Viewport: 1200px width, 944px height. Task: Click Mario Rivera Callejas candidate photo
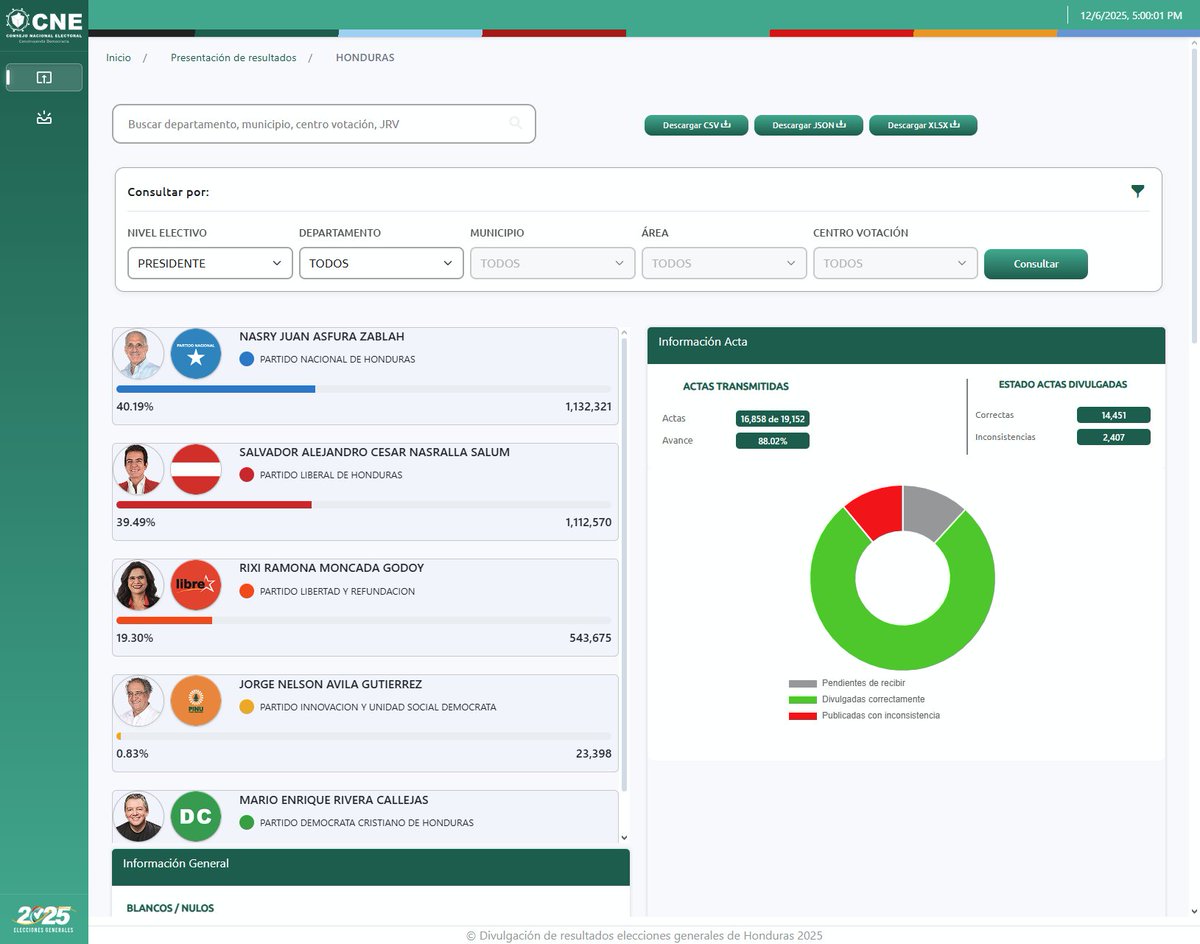click(x=139, y=816)
